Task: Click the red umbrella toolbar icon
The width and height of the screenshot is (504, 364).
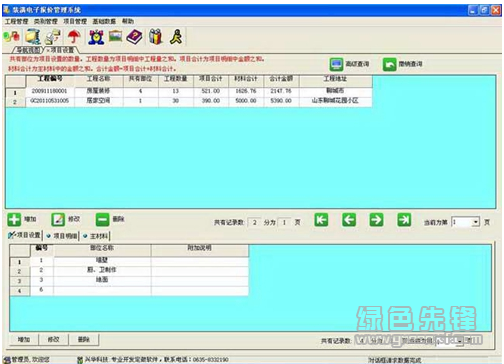Action: (x=74, y=37)
